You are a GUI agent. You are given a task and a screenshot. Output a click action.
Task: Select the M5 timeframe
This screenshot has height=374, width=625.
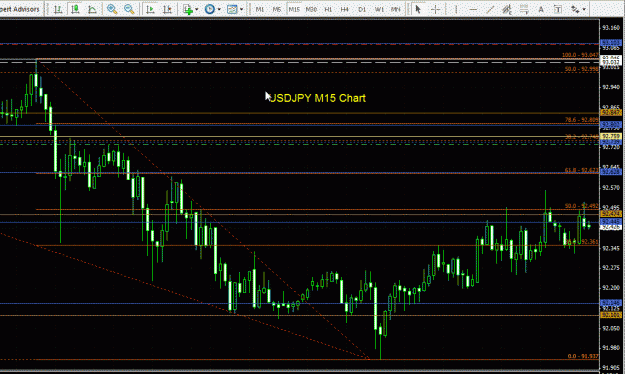coord(277,9)
